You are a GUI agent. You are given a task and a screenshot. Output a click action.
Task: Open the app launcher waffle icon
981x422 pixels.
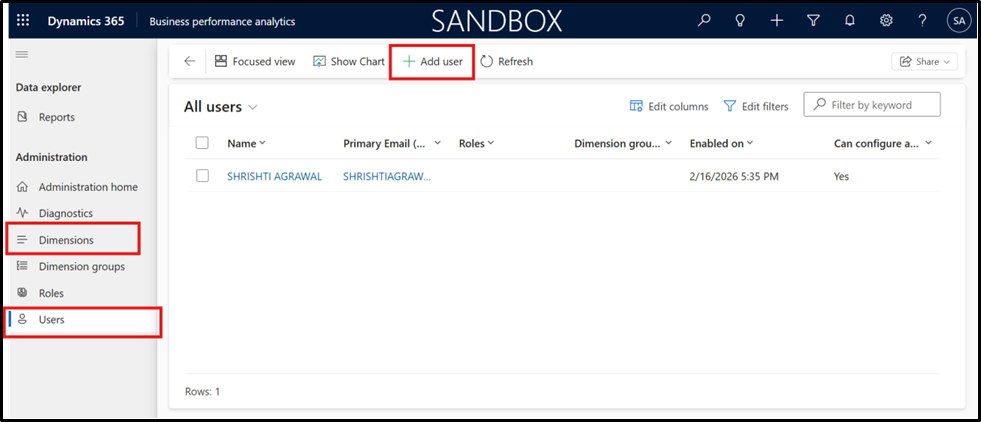point(23,21)
